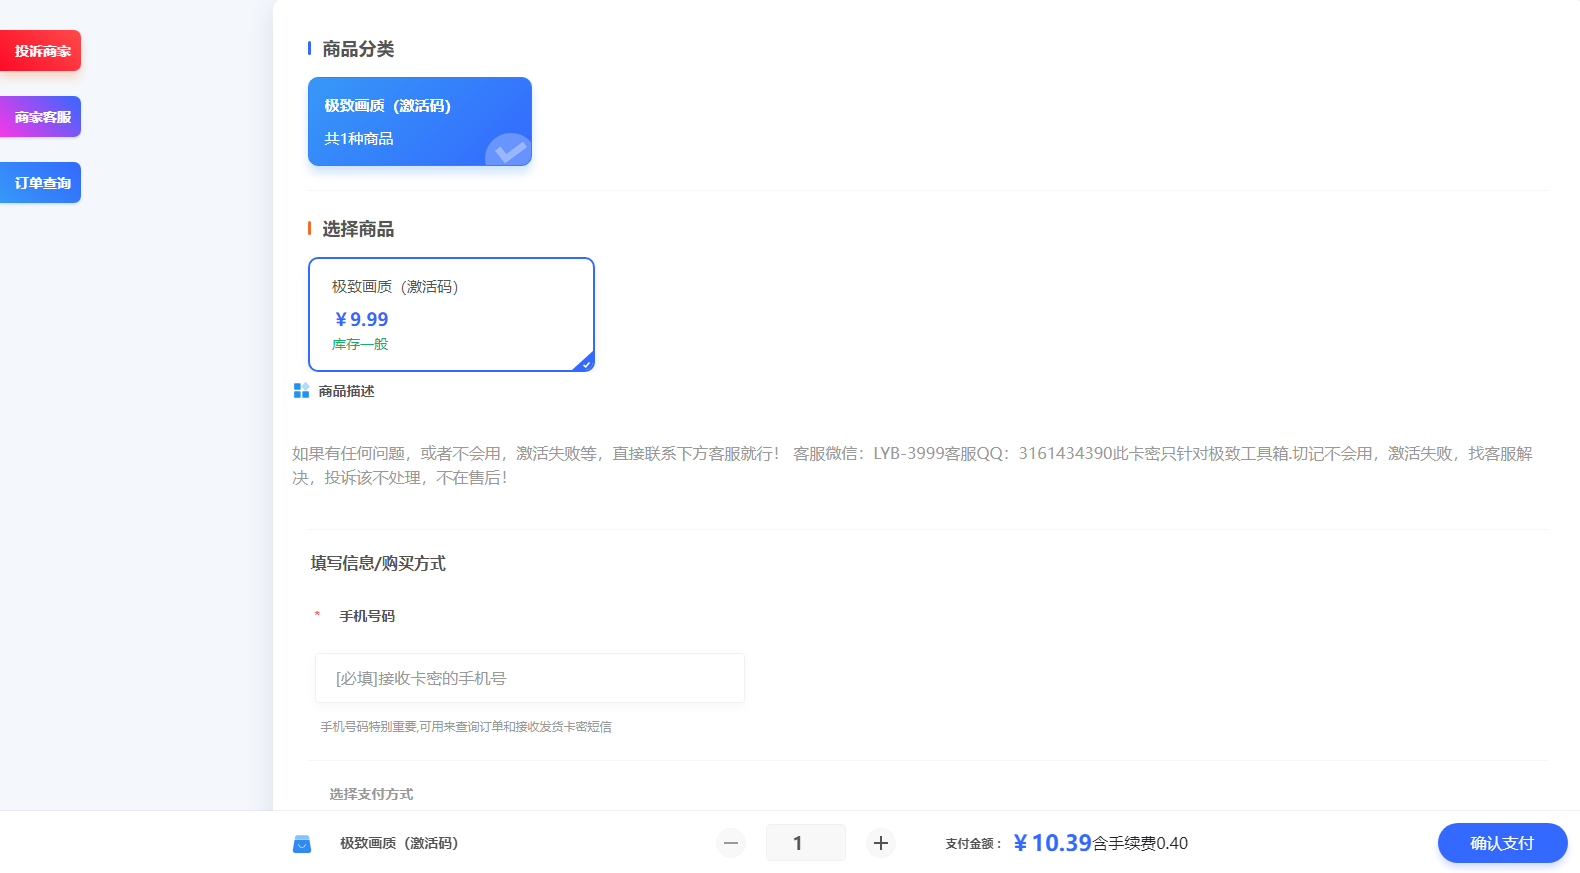Click the 含手续费0.40 fee text
Image resolution: width=1580 pixels, height=873 pixels.
(x=1140, y=844)
